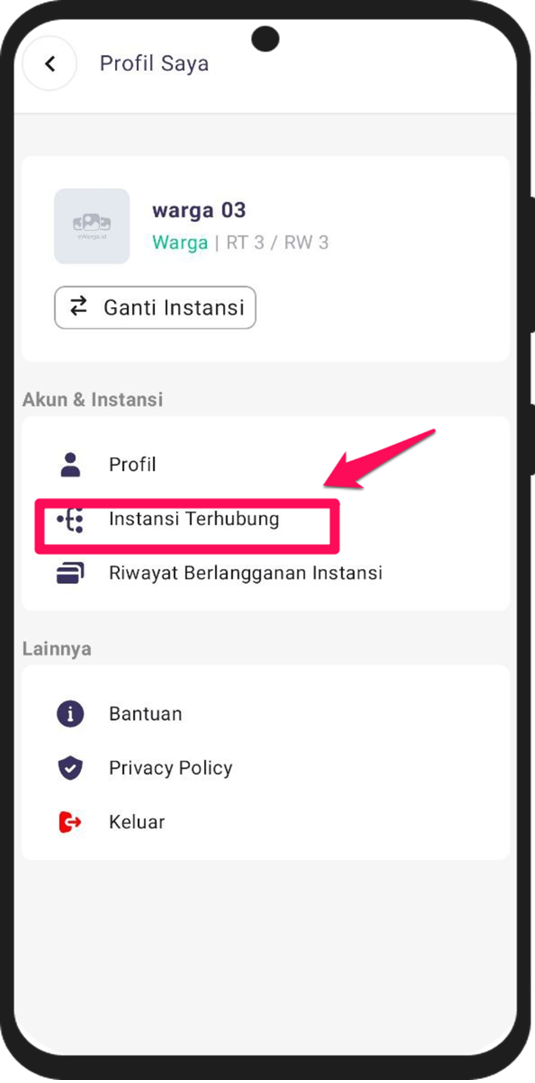Tap the Profil Saya page title
This screenshot has height=1083, width=535.
pyautogui.click(x=154, y=64)
